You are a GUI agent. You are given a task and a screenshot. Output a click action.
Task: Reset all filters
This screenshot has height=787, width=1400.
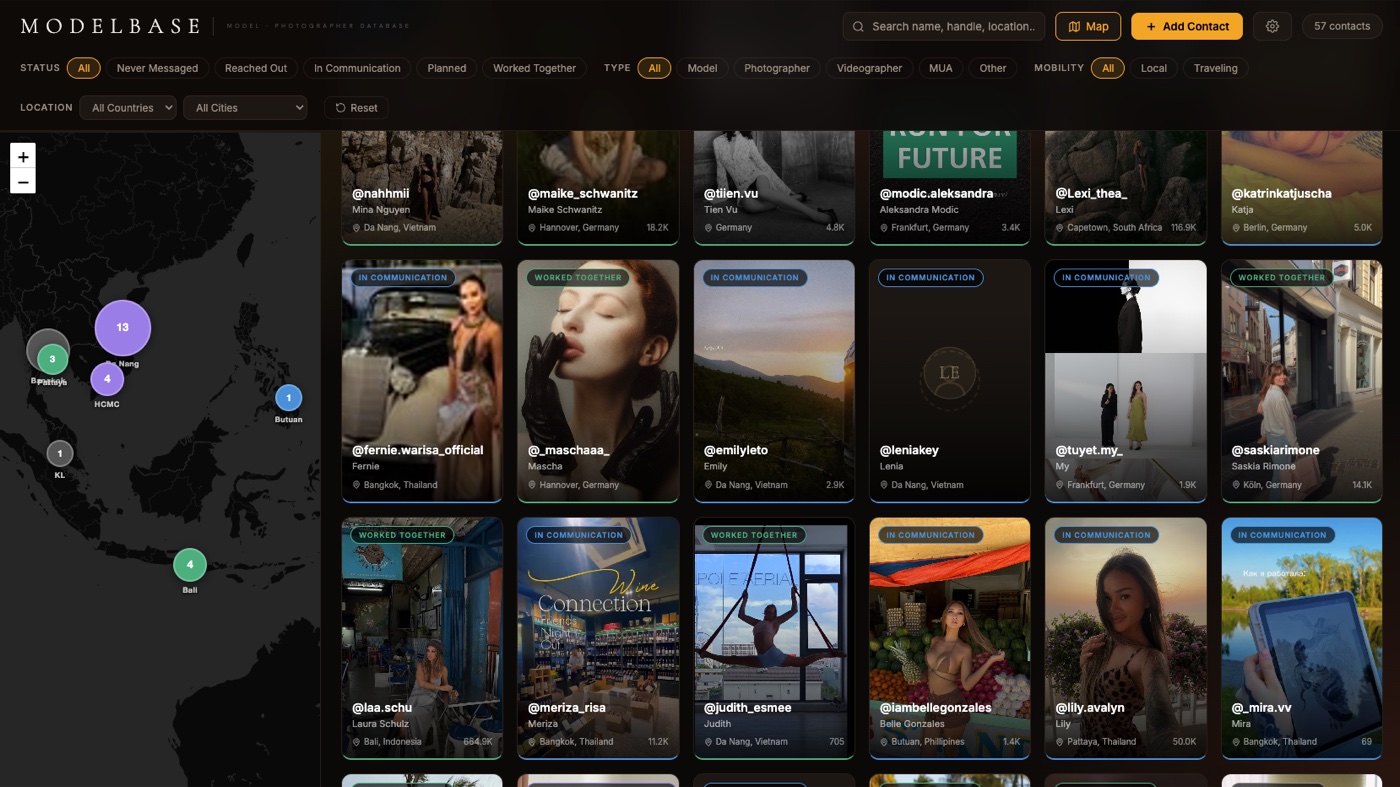[x=356, y=108]
